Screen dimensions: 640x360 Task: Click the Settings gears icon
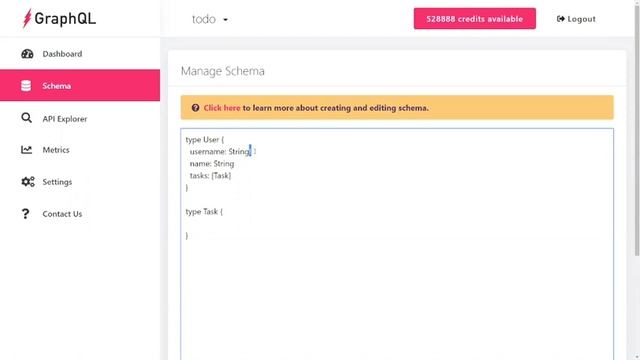click(28, 182)
